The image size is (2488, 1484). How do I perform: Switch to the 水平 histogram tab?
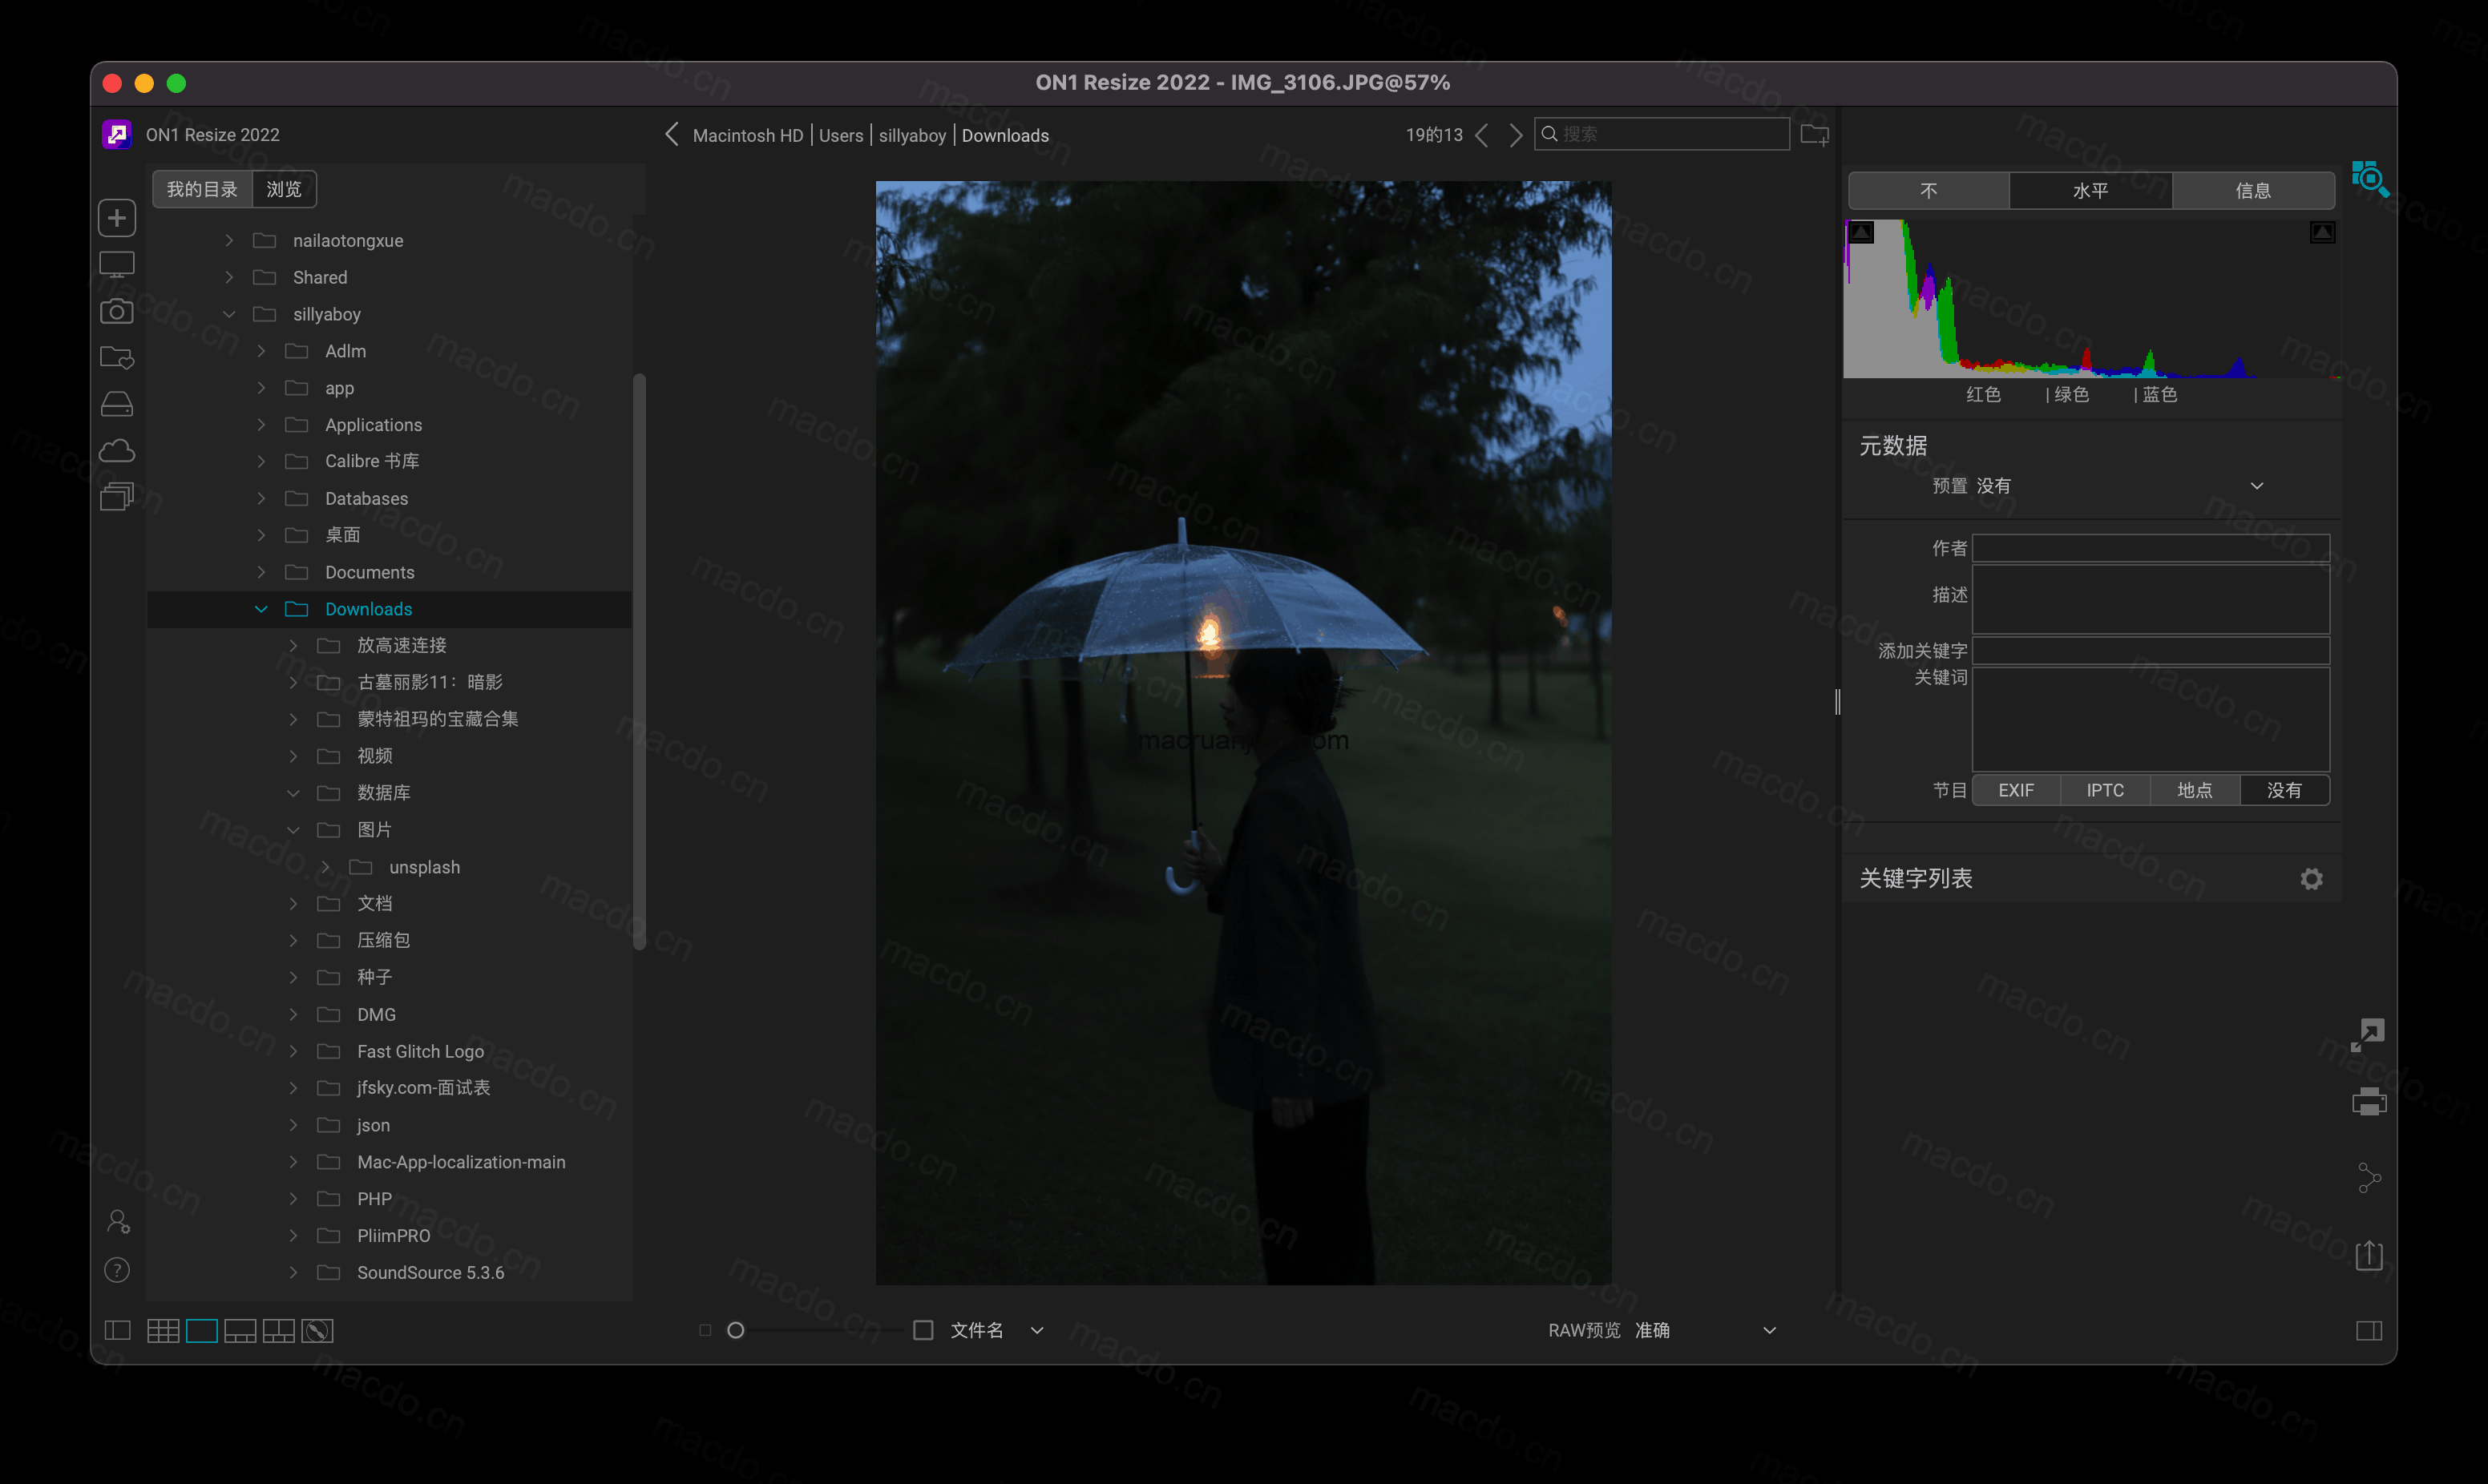pyautogui.click(x=2090, y=191)
